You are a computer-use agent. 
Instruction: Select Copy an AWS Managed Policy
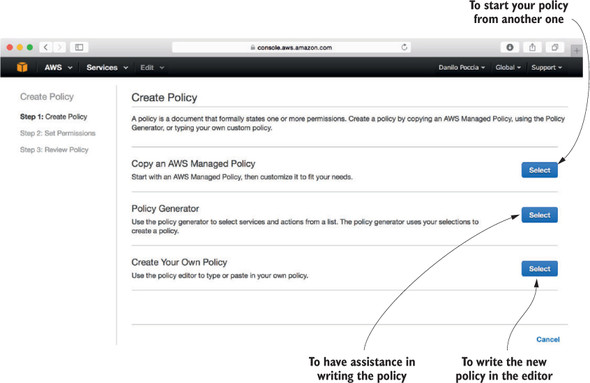point(540,170)
